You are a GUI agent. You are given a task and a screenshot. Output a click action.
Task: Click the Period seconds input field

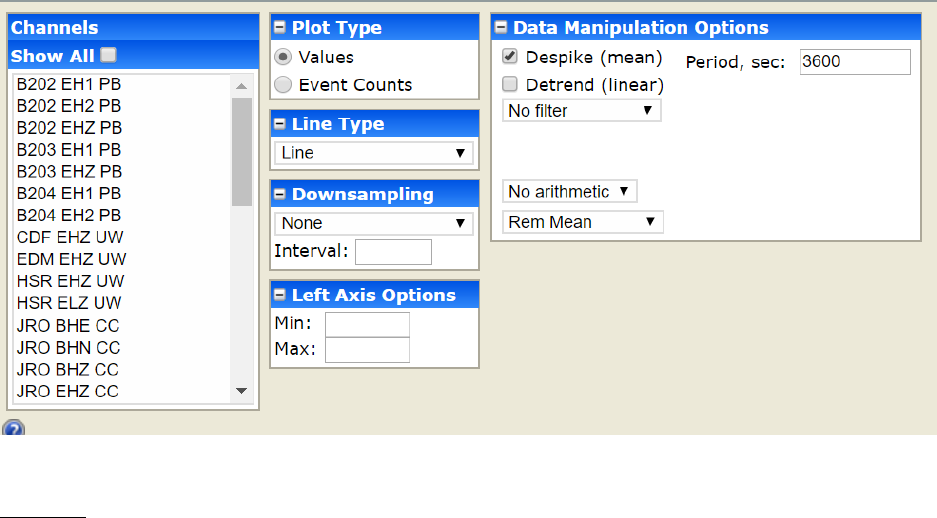[855, 62]
